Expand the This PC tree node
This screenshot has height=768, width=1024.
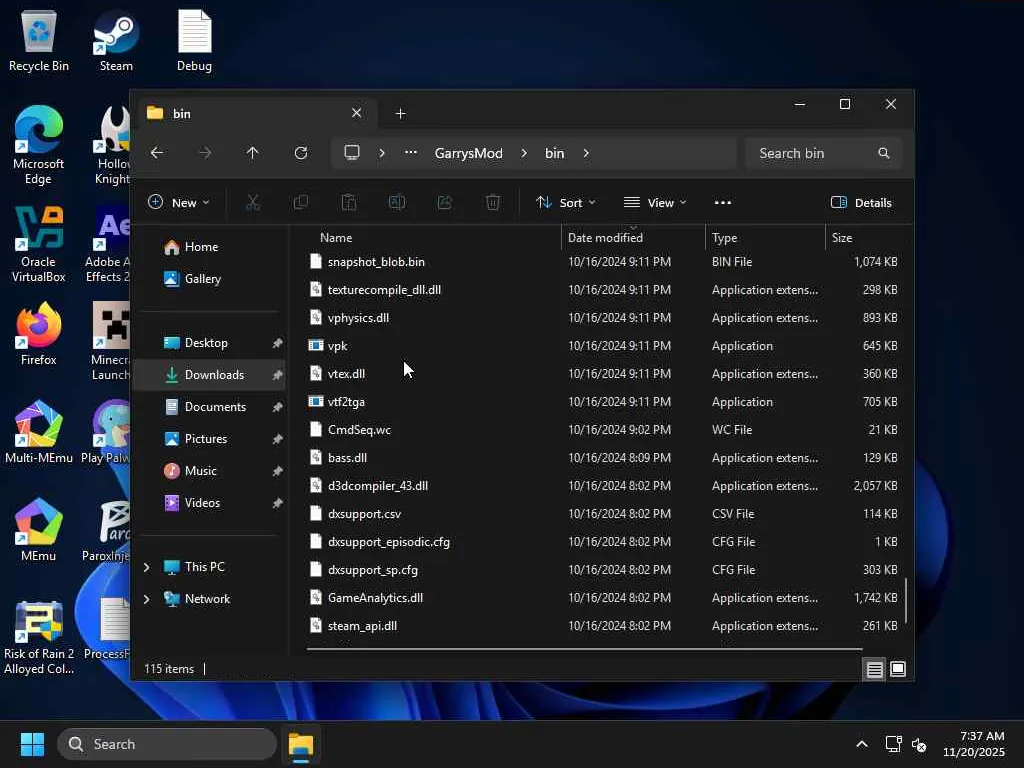pos(147,567)
